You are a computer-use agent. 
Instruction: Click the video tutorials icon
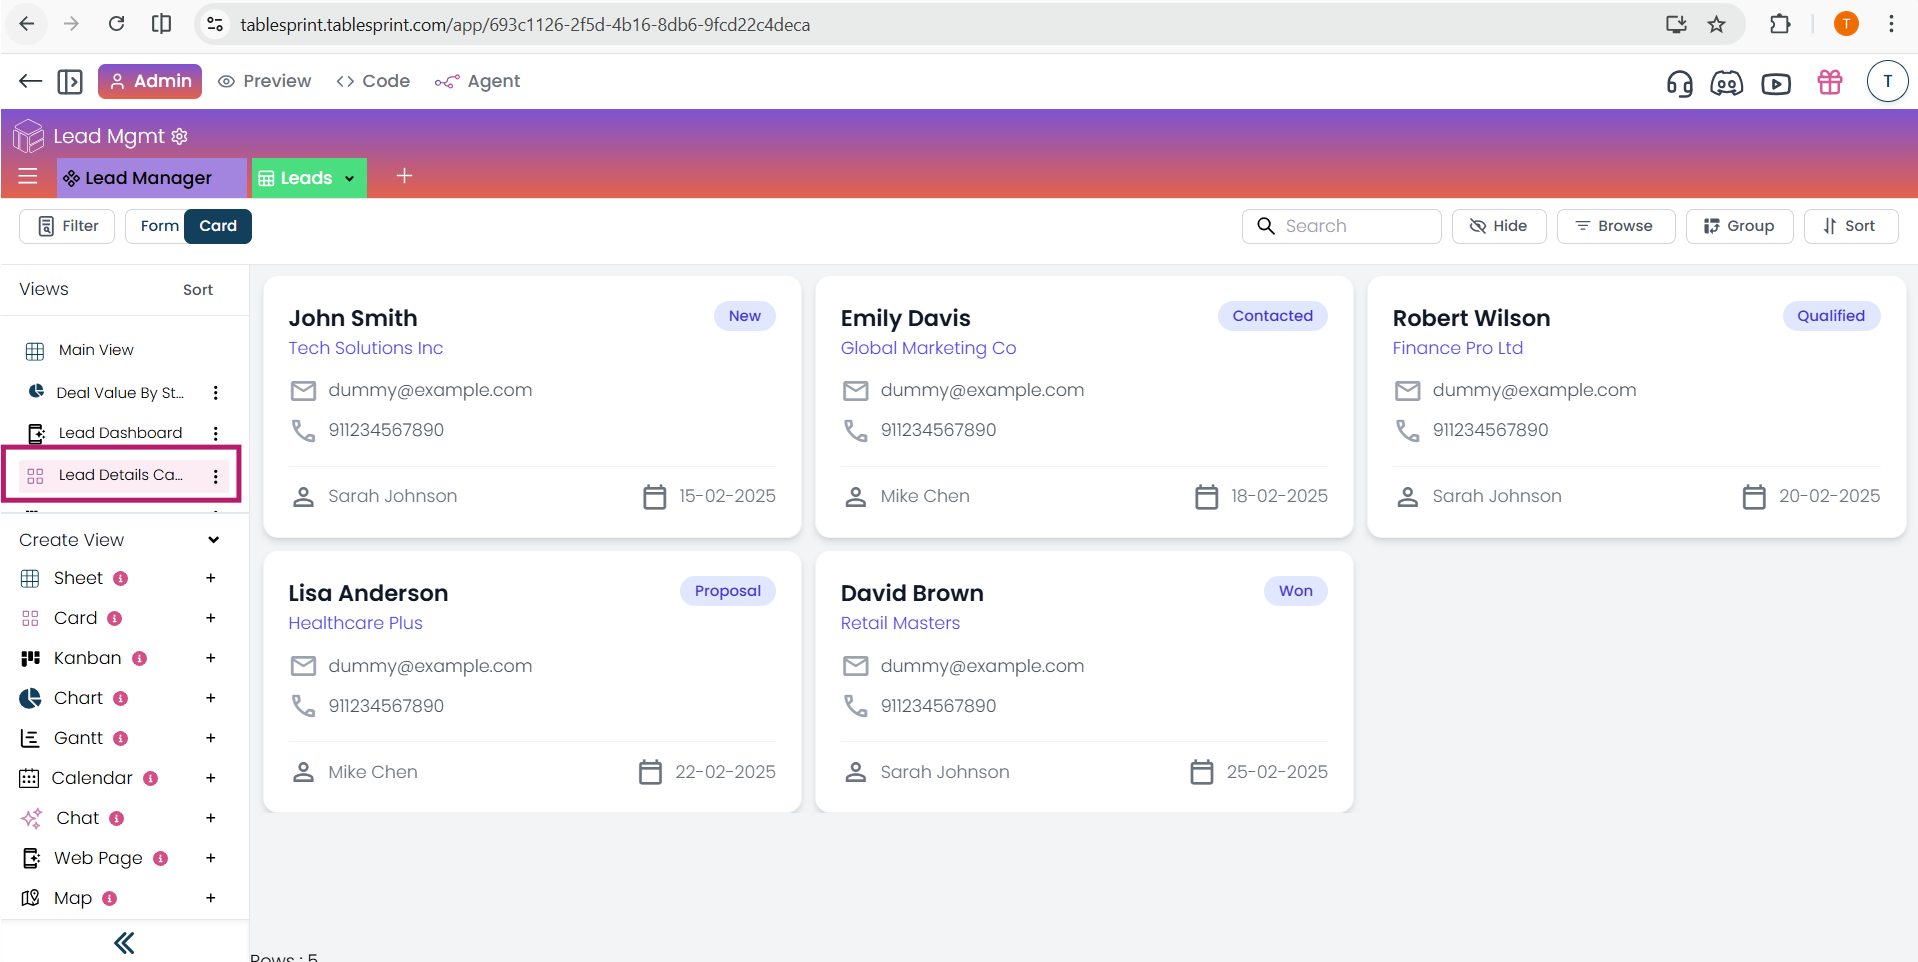(x=1776, y=83)
